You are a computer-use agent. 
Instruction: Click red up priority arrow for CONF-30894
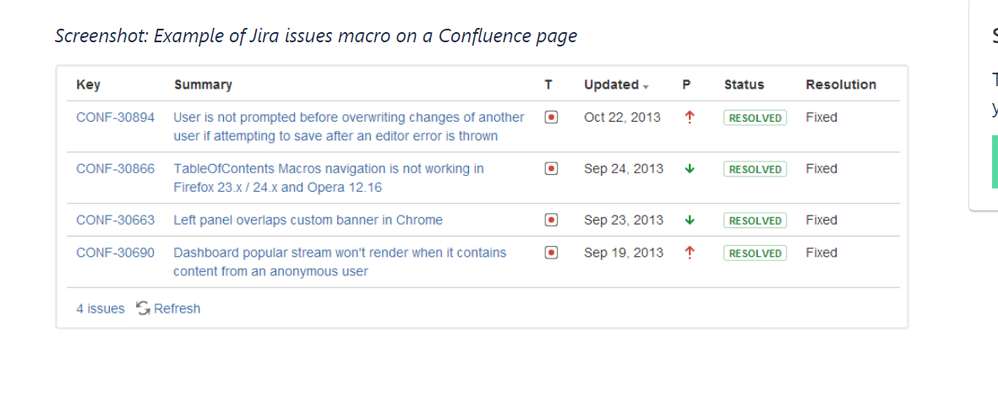pos(689,117)
